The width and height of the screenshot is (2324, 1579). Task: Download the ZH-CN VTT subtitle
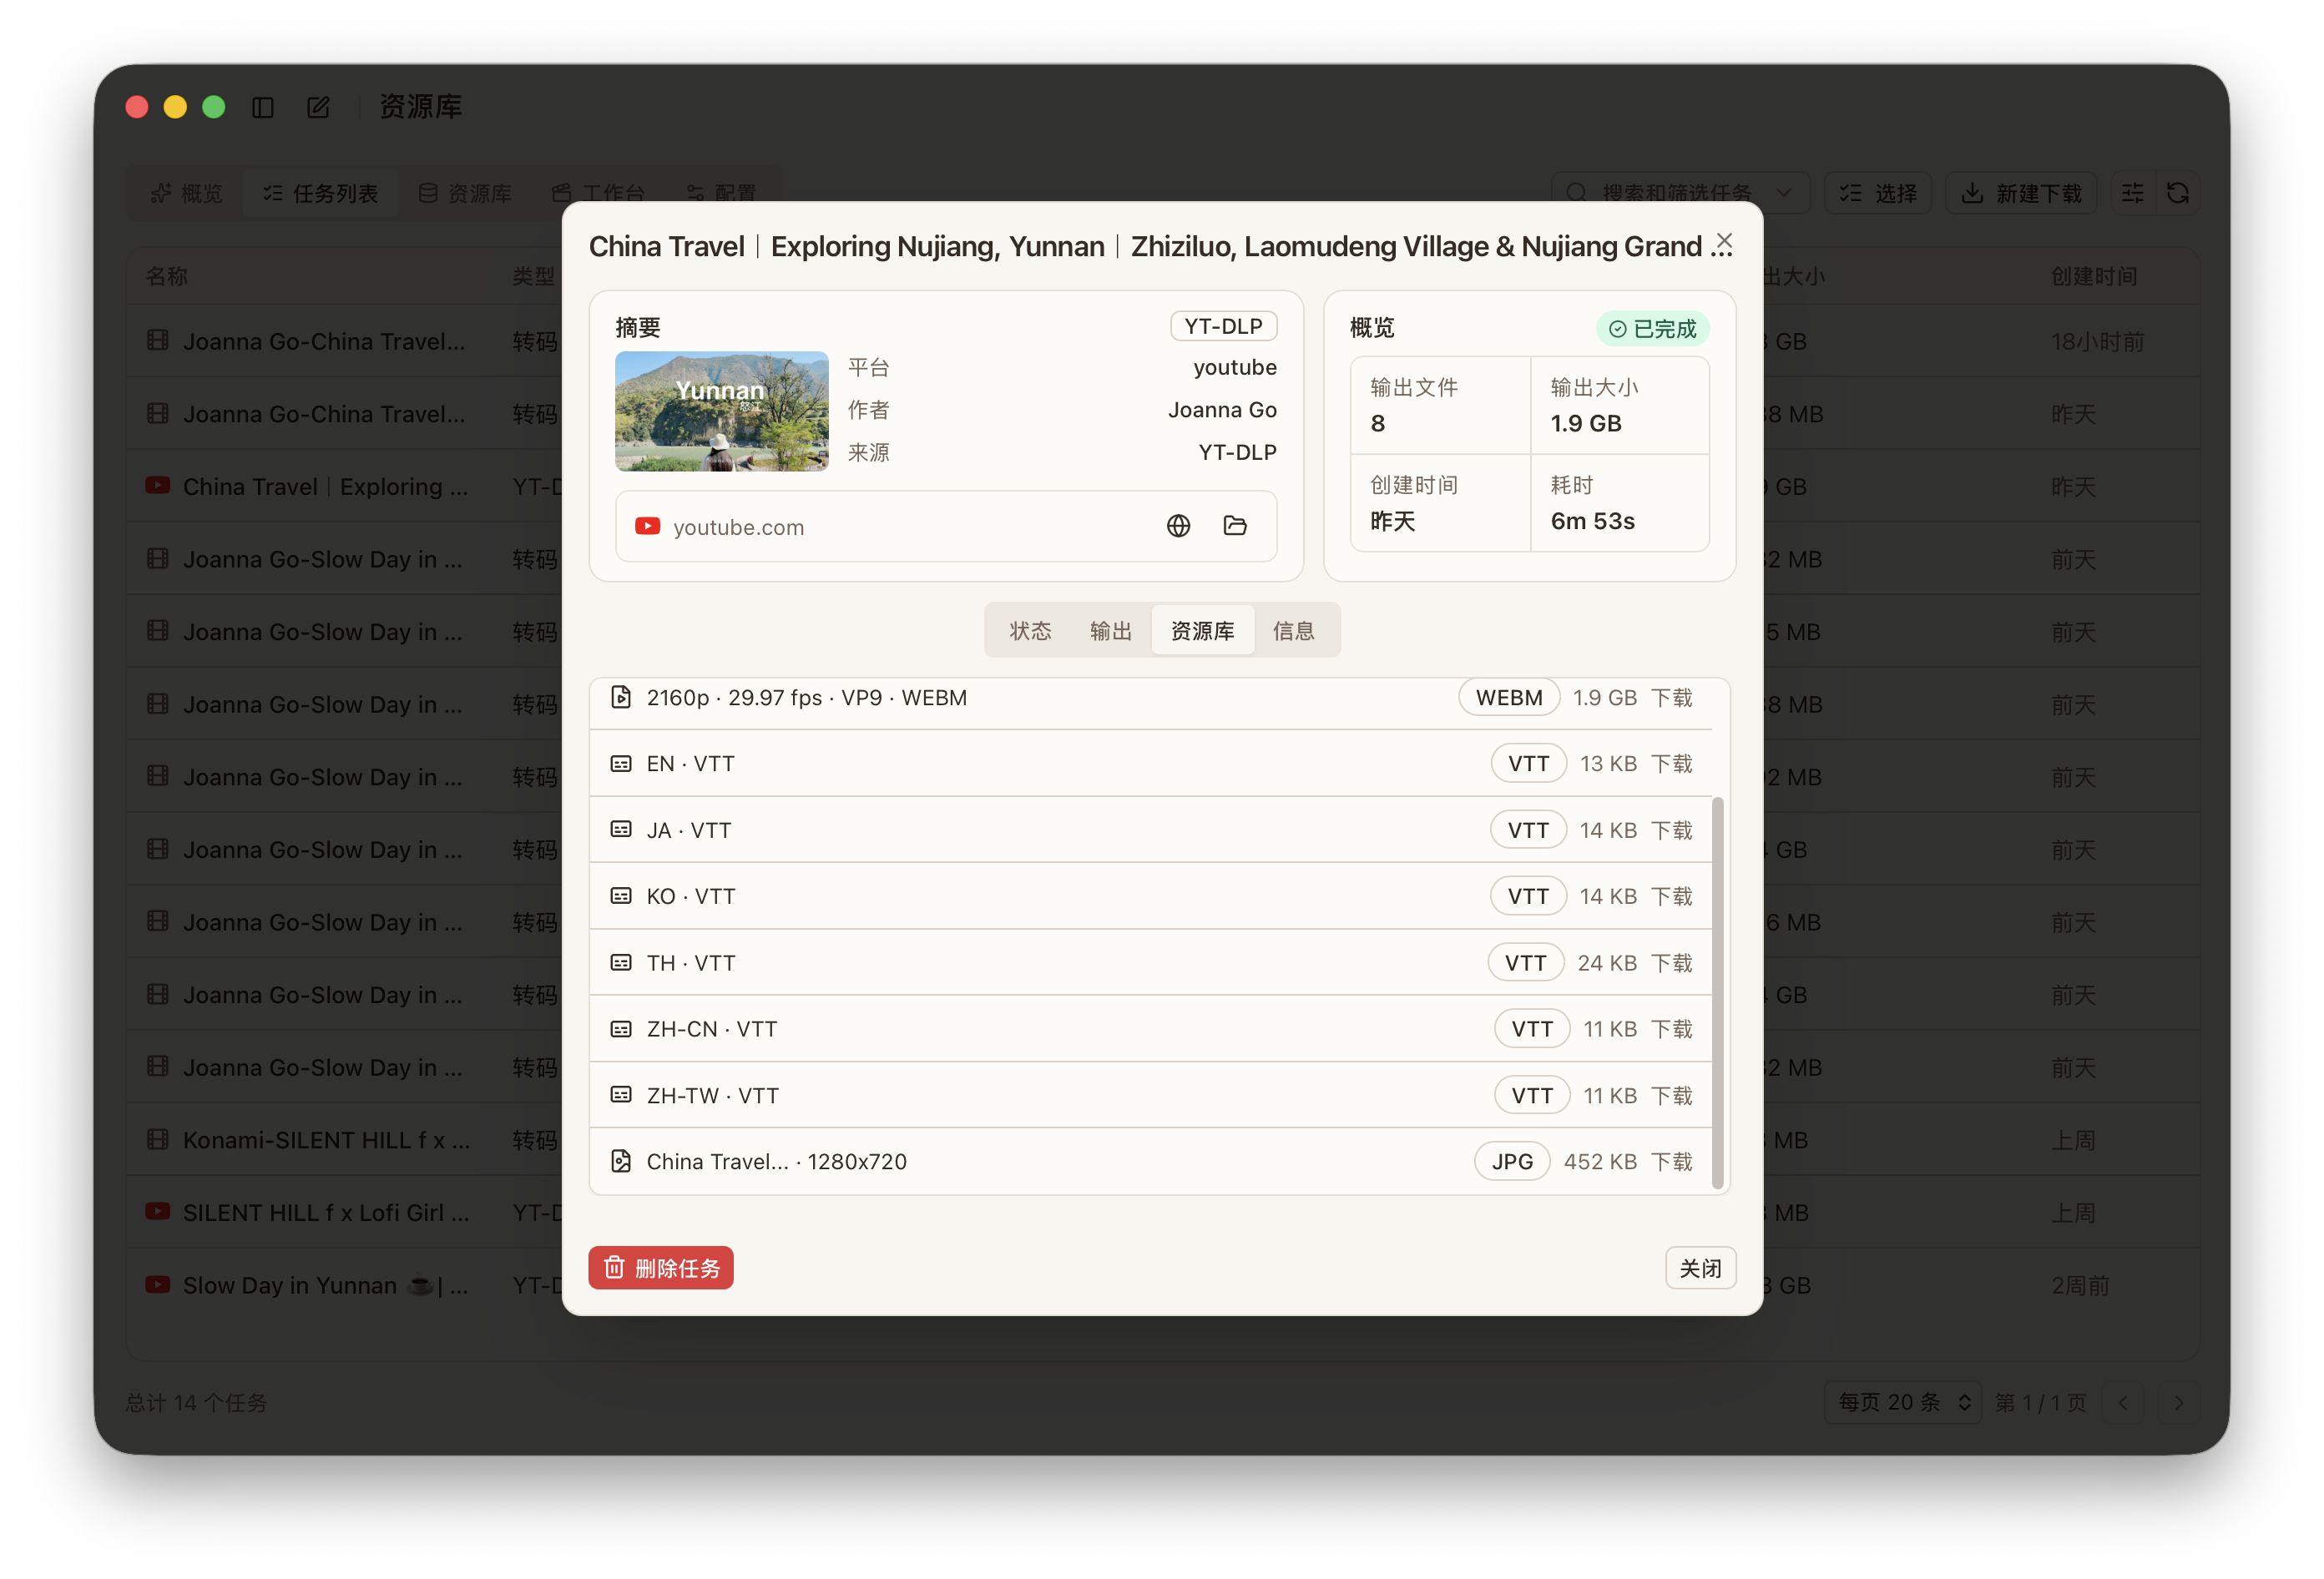pos(1671,1028)
